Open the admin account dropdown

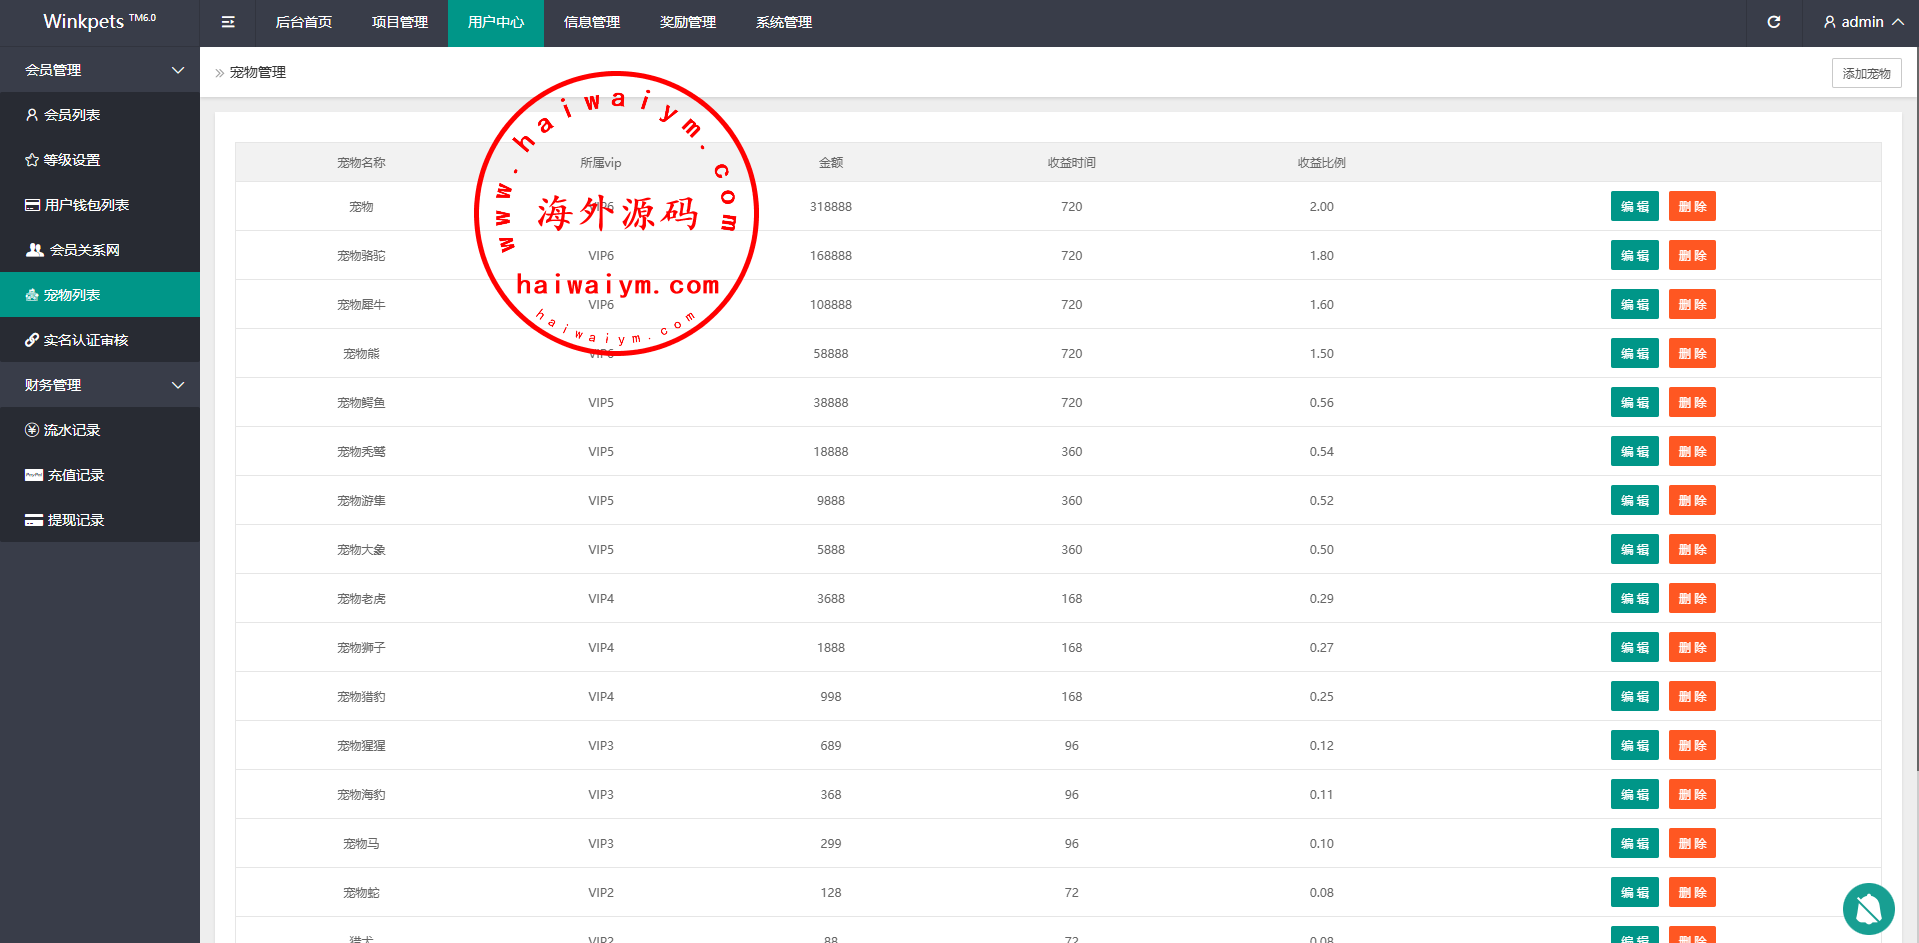[x=1863, y=22]
